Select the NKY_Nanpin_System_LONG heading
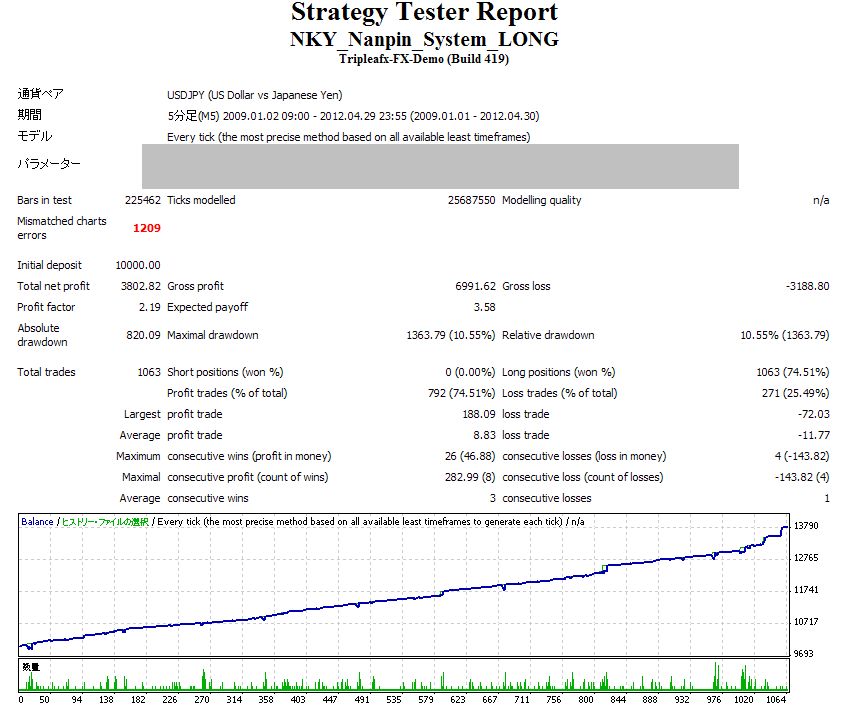Screen dimensions: 847x709 [x=424, y=39]
